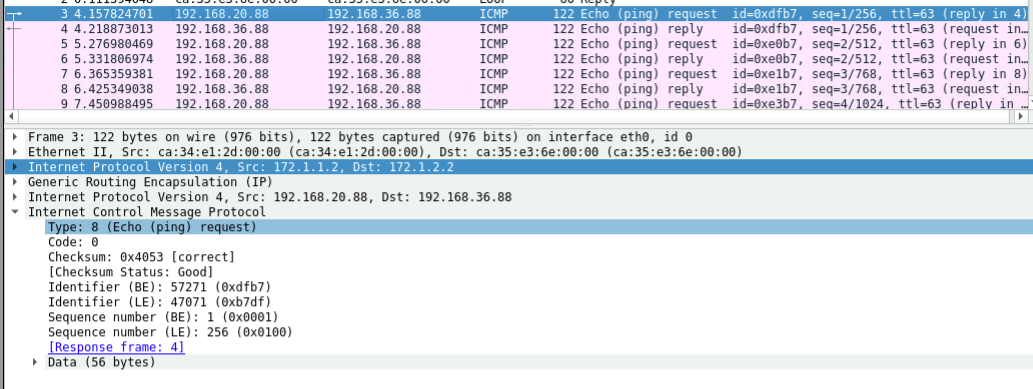Select Checksum: 0x4053 field
Screen dimensions: 1033x389
point(141,257)
